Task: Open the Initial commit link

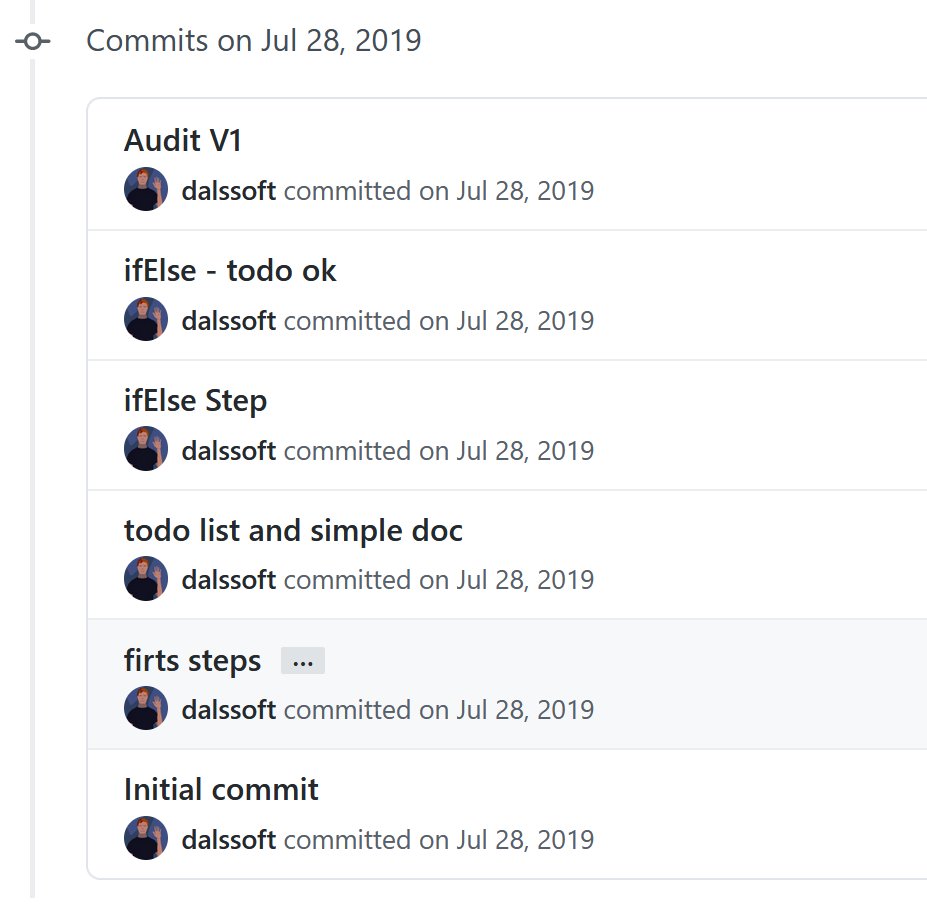Action: tap(221, 790)
